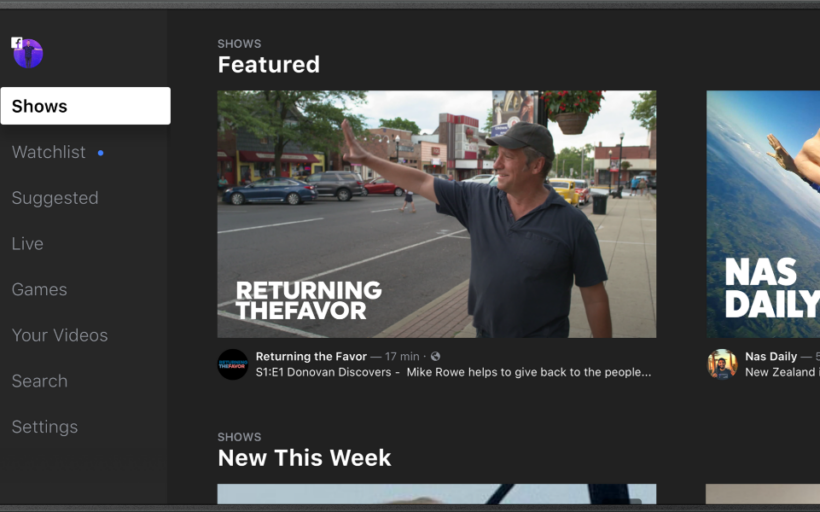The image size is (820, 512).
Task: Switch to Games in sidebar
Action: click(x=39, y=289)
